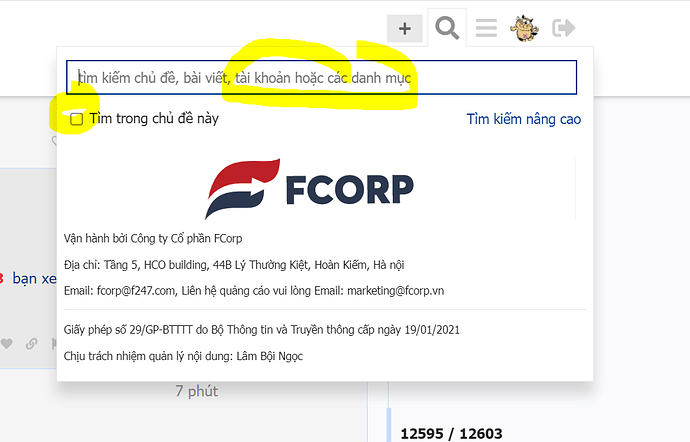The image size is (690, 442).
Task: Click the fcorp@f247.com email address
Action: point(136,291)
